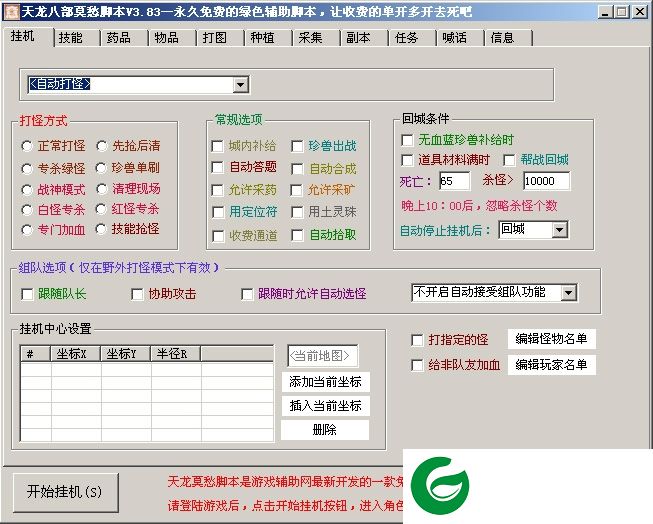653x524 pixels.
Task: Enable 跟随队长 checkbox
Action: (x=27, y=294)
